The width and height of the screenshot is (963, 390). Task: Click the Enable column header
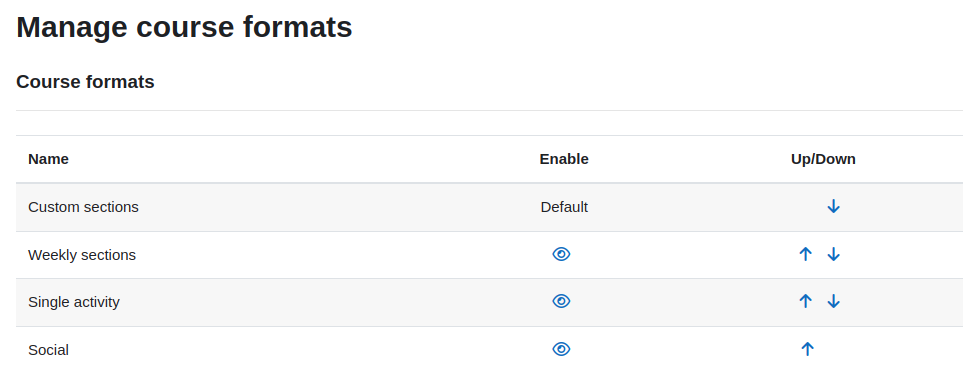pyautogui.click(x=564, y=159)
